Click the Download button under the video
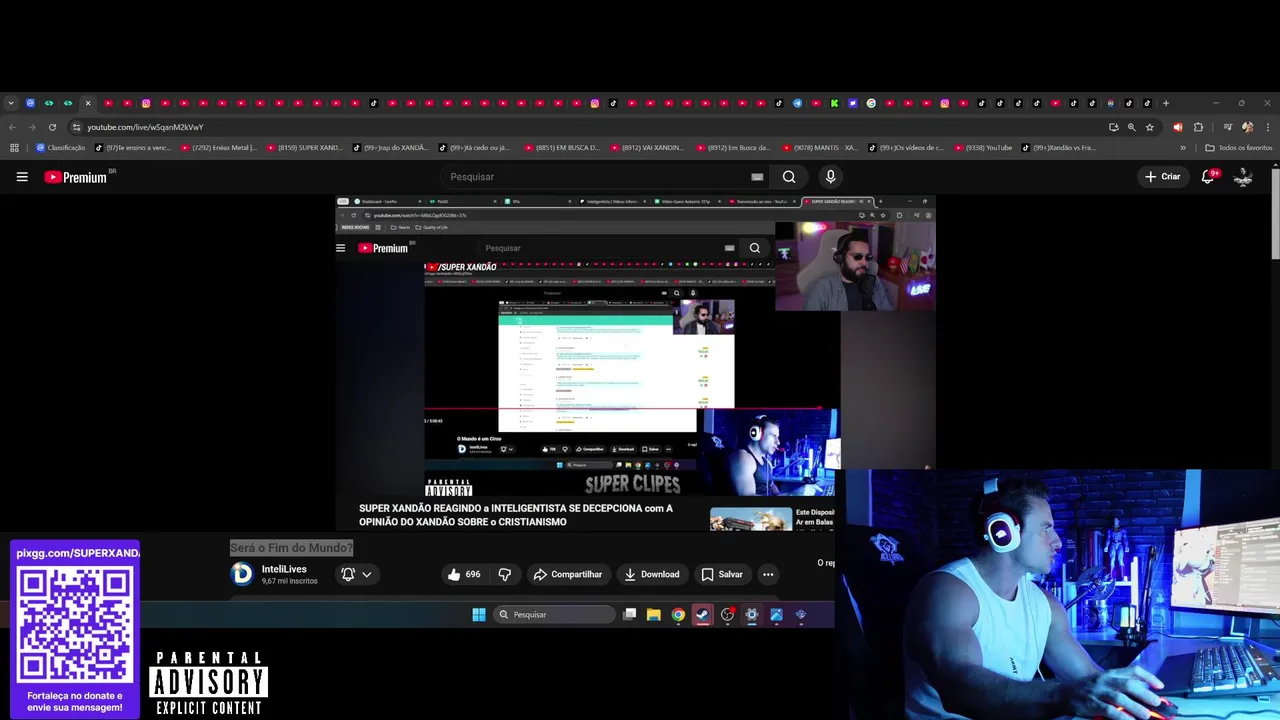 651,574
